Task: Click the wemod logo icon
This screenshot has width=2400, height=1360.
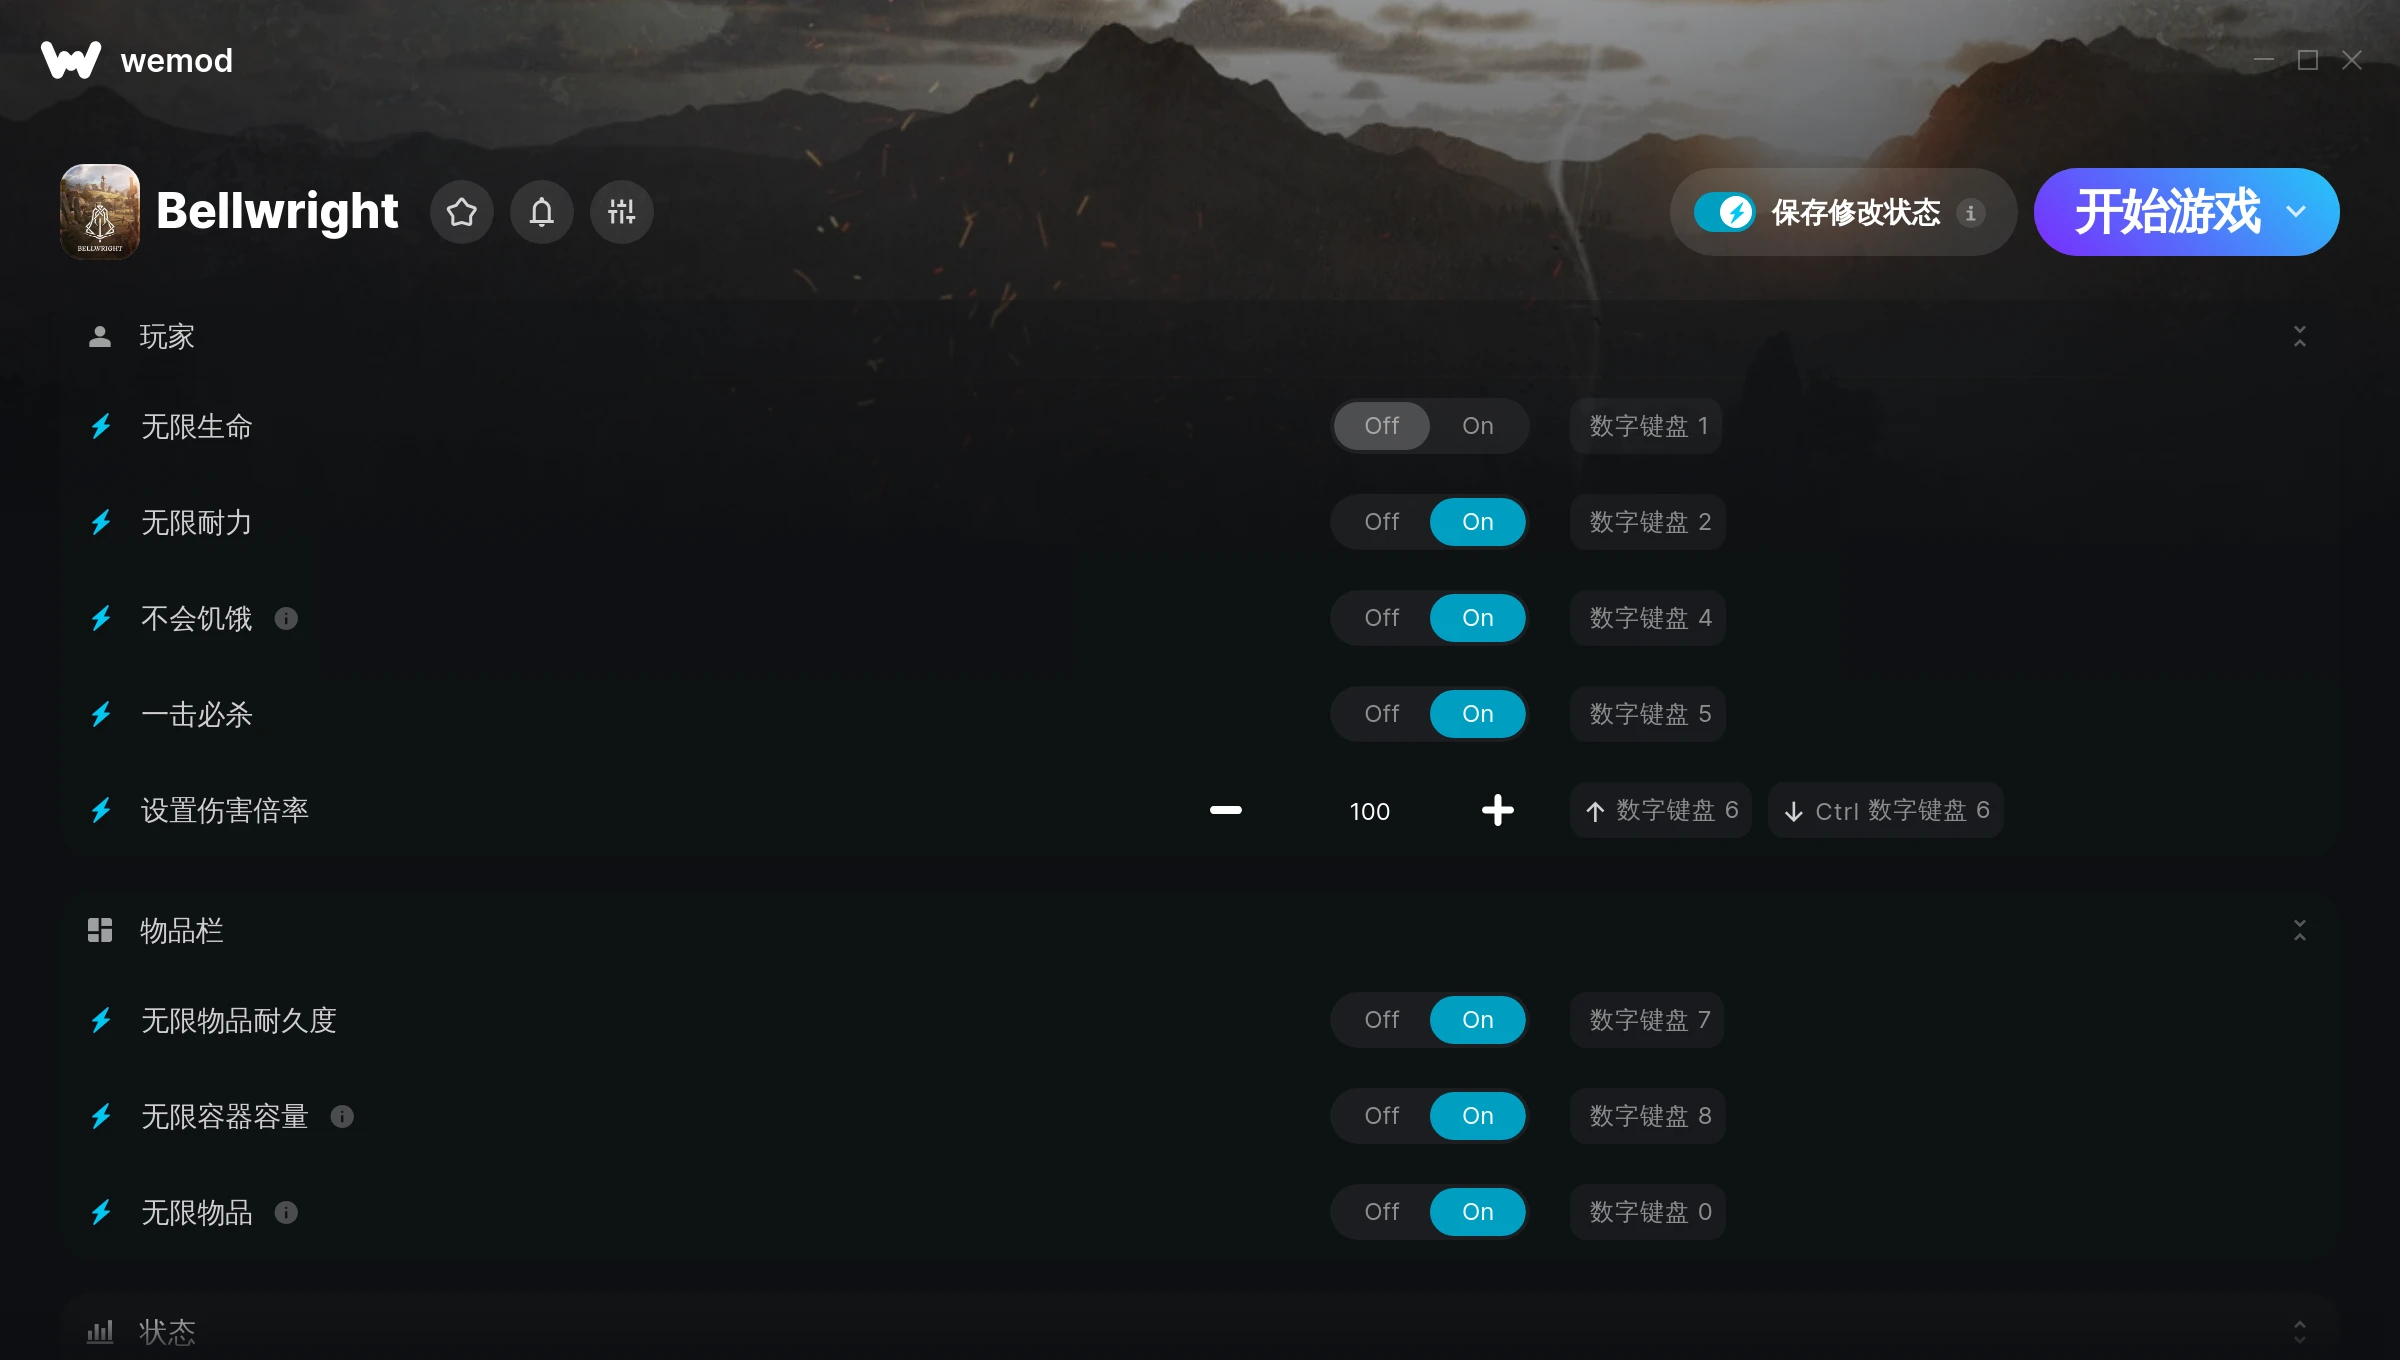Action: coord(70,60)
